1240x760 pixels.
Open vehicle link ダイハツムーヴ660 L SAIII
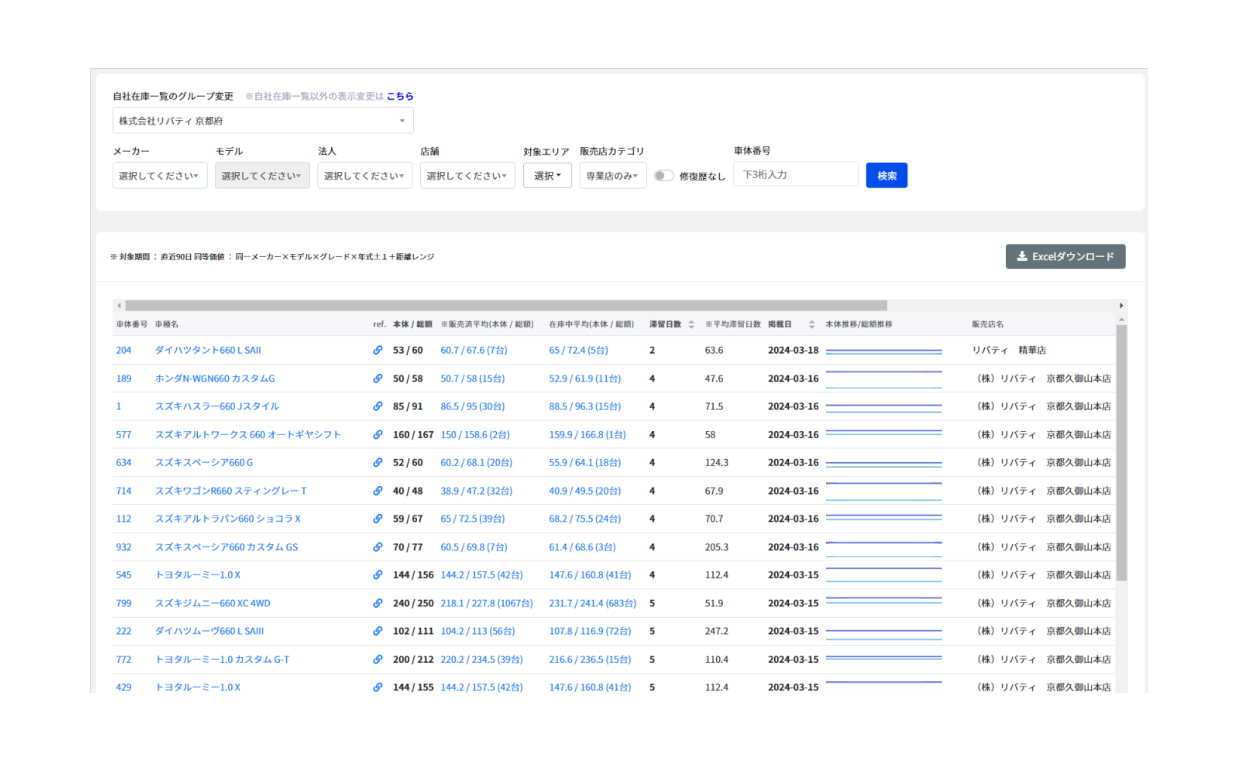coord(210,631)
